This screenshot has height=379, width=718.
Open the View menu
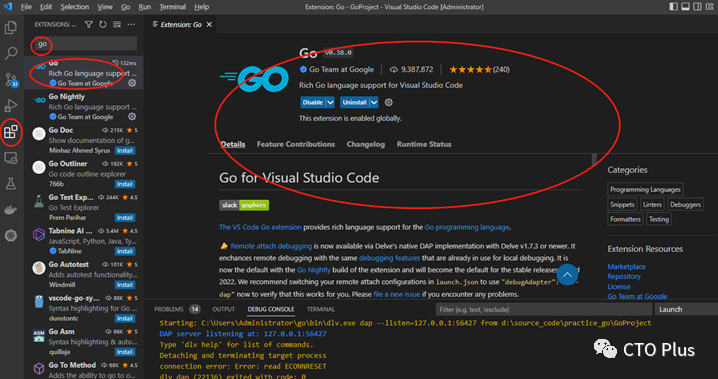tap(105, 7)
